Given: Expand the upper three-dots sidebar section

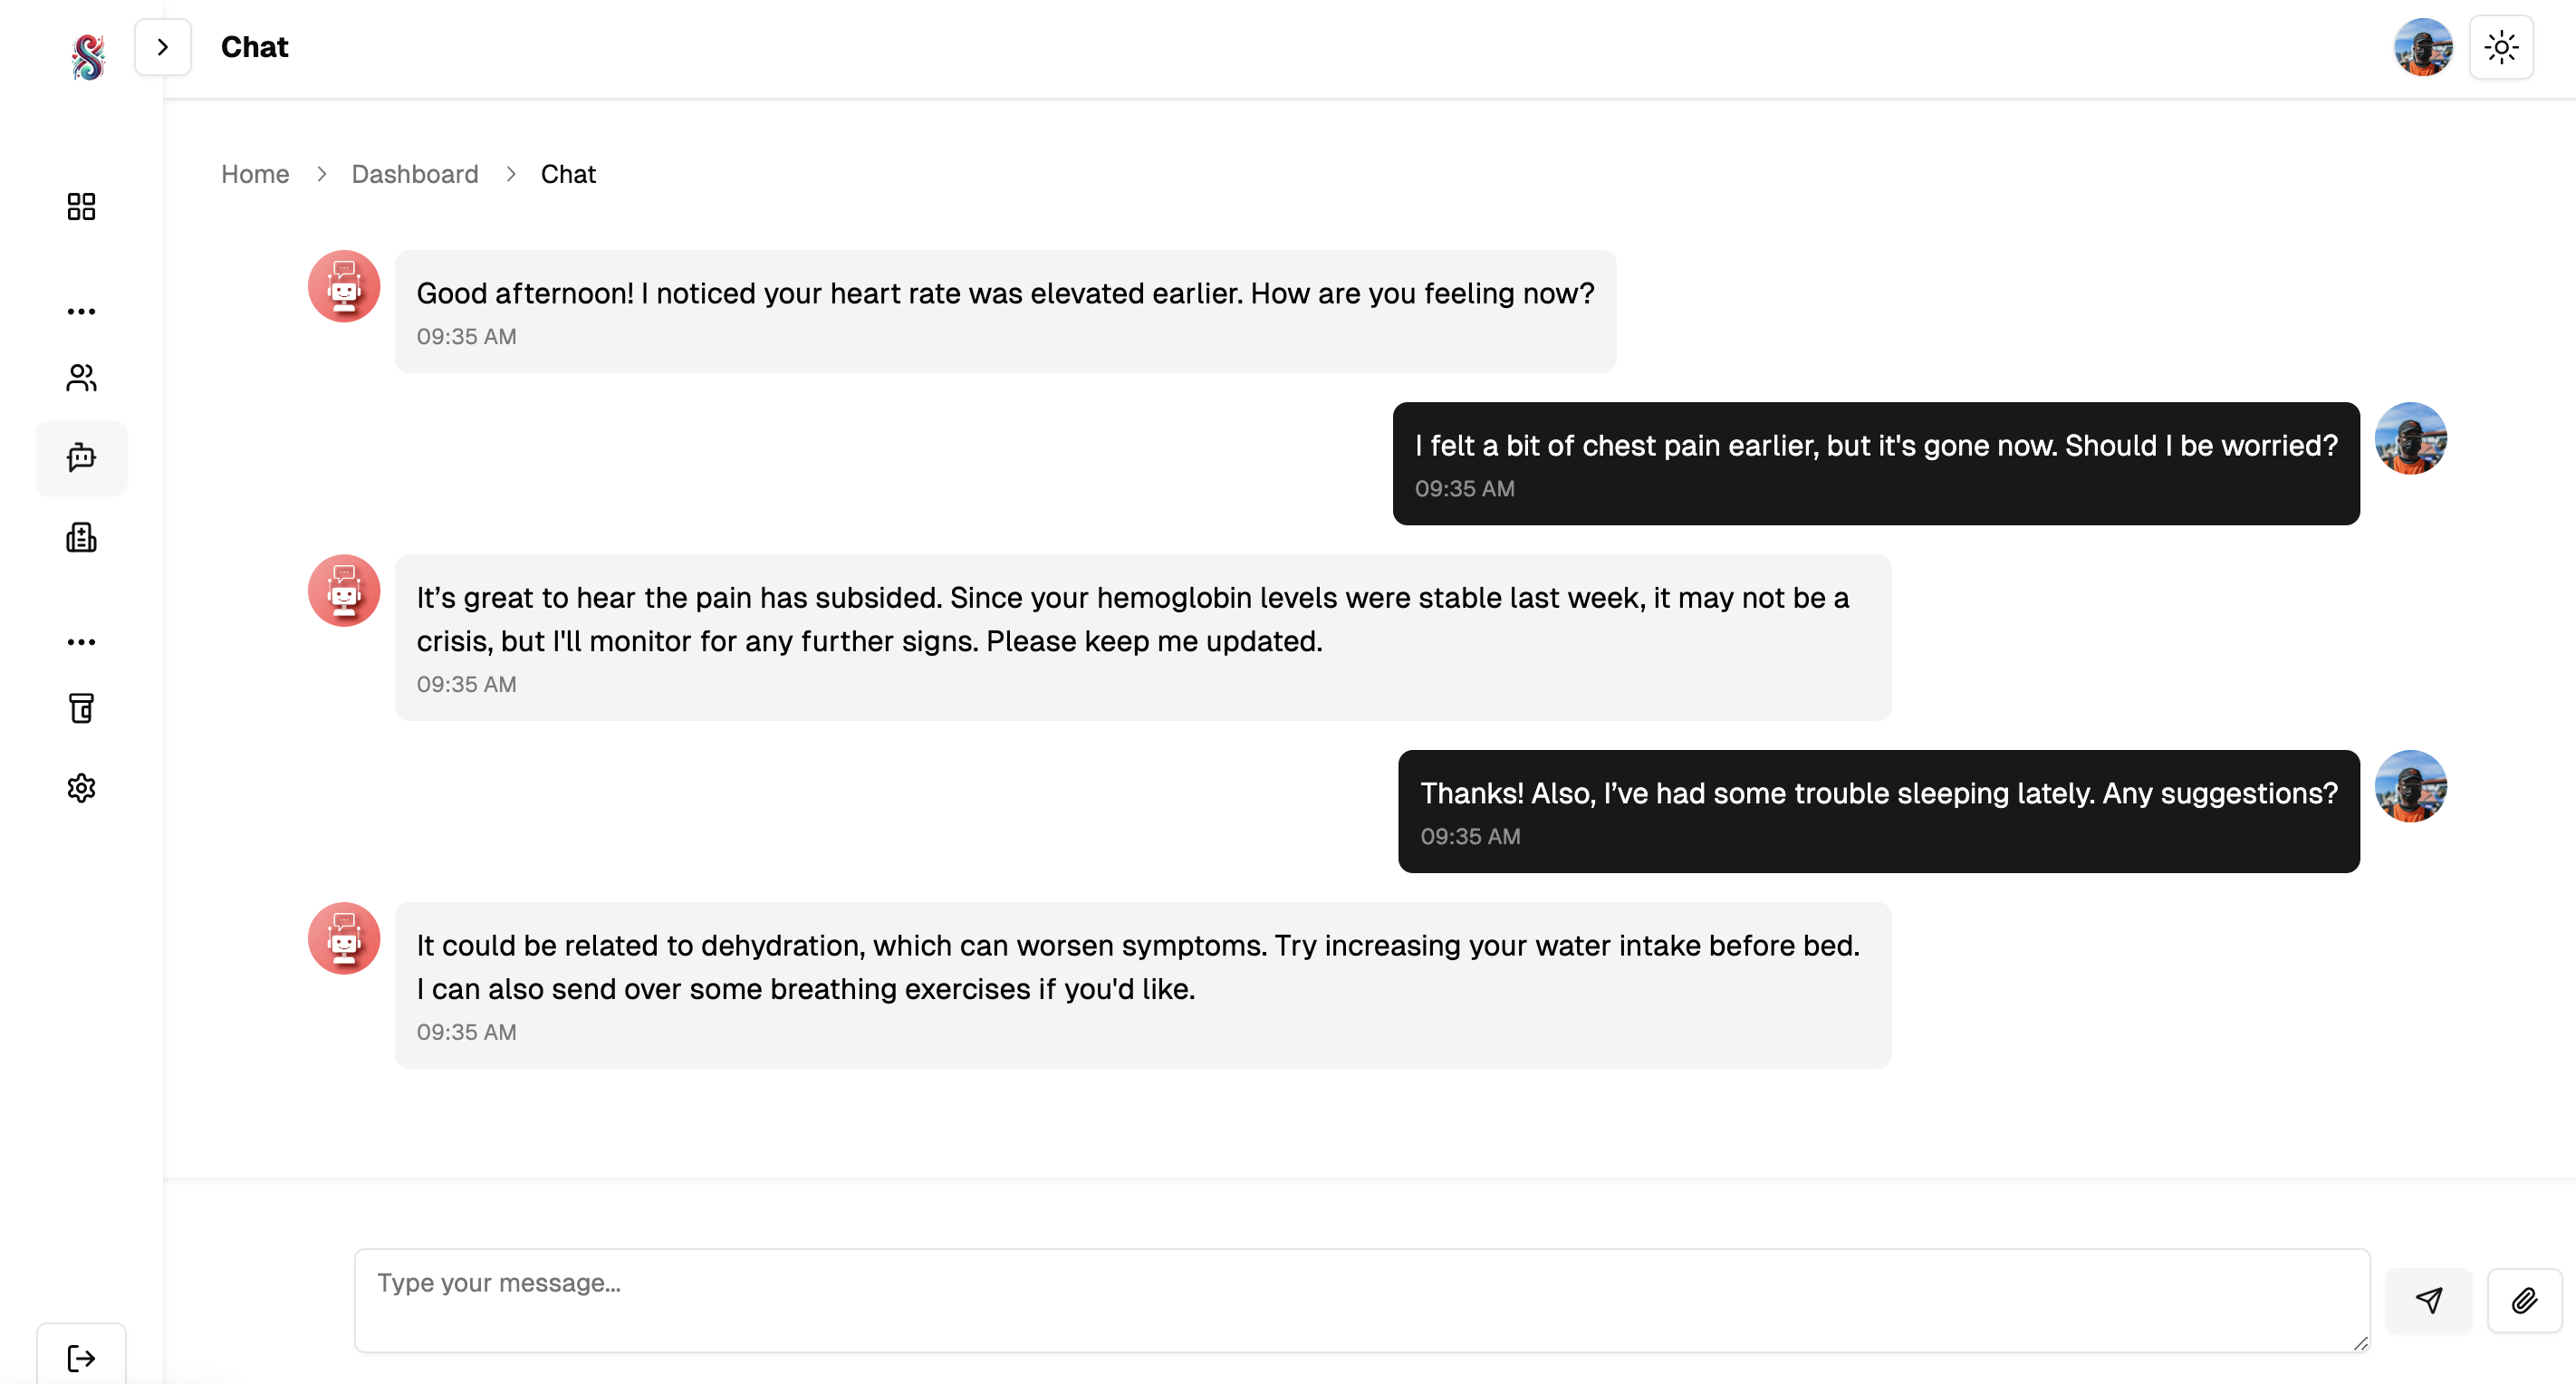Looking at the screenshot, I should tap(81, 312).
